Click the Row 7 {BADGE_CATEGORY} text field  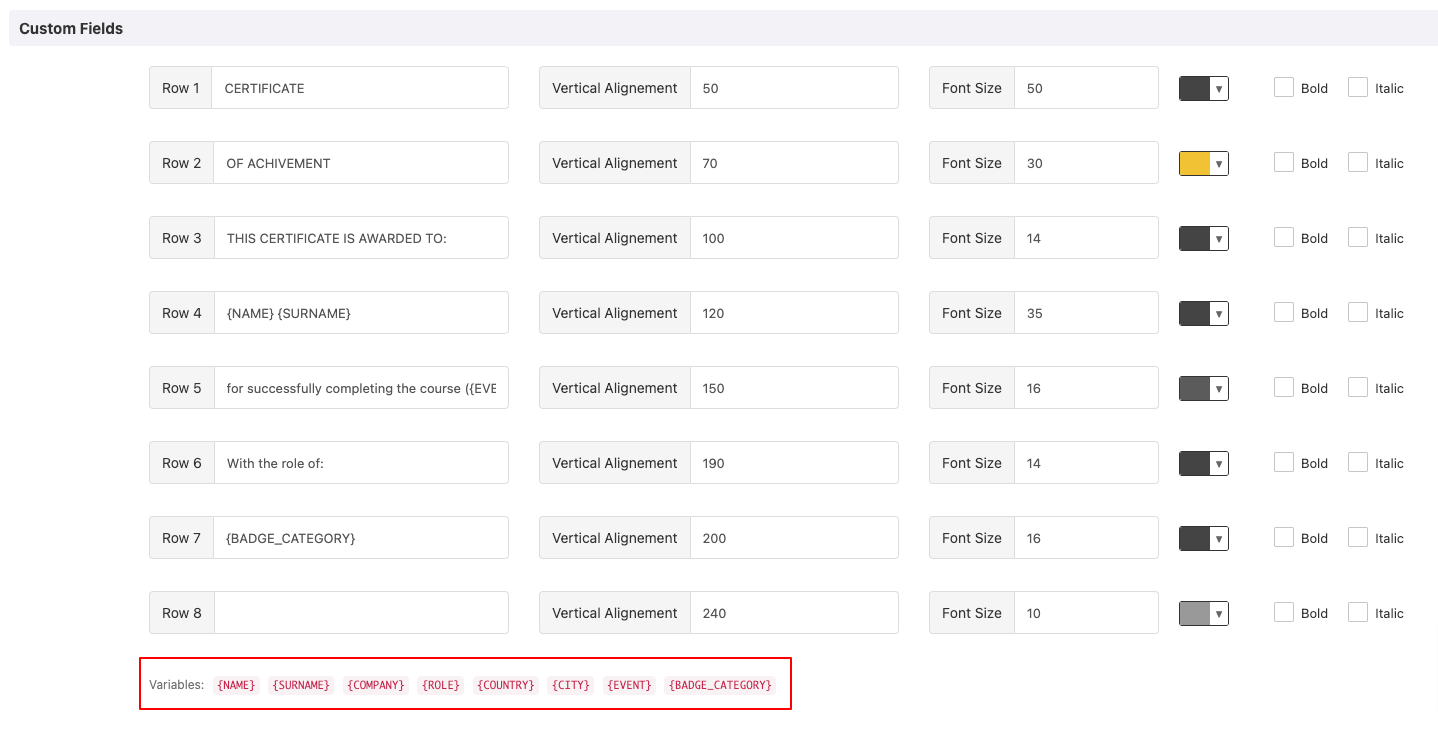(x=361, y=538)
